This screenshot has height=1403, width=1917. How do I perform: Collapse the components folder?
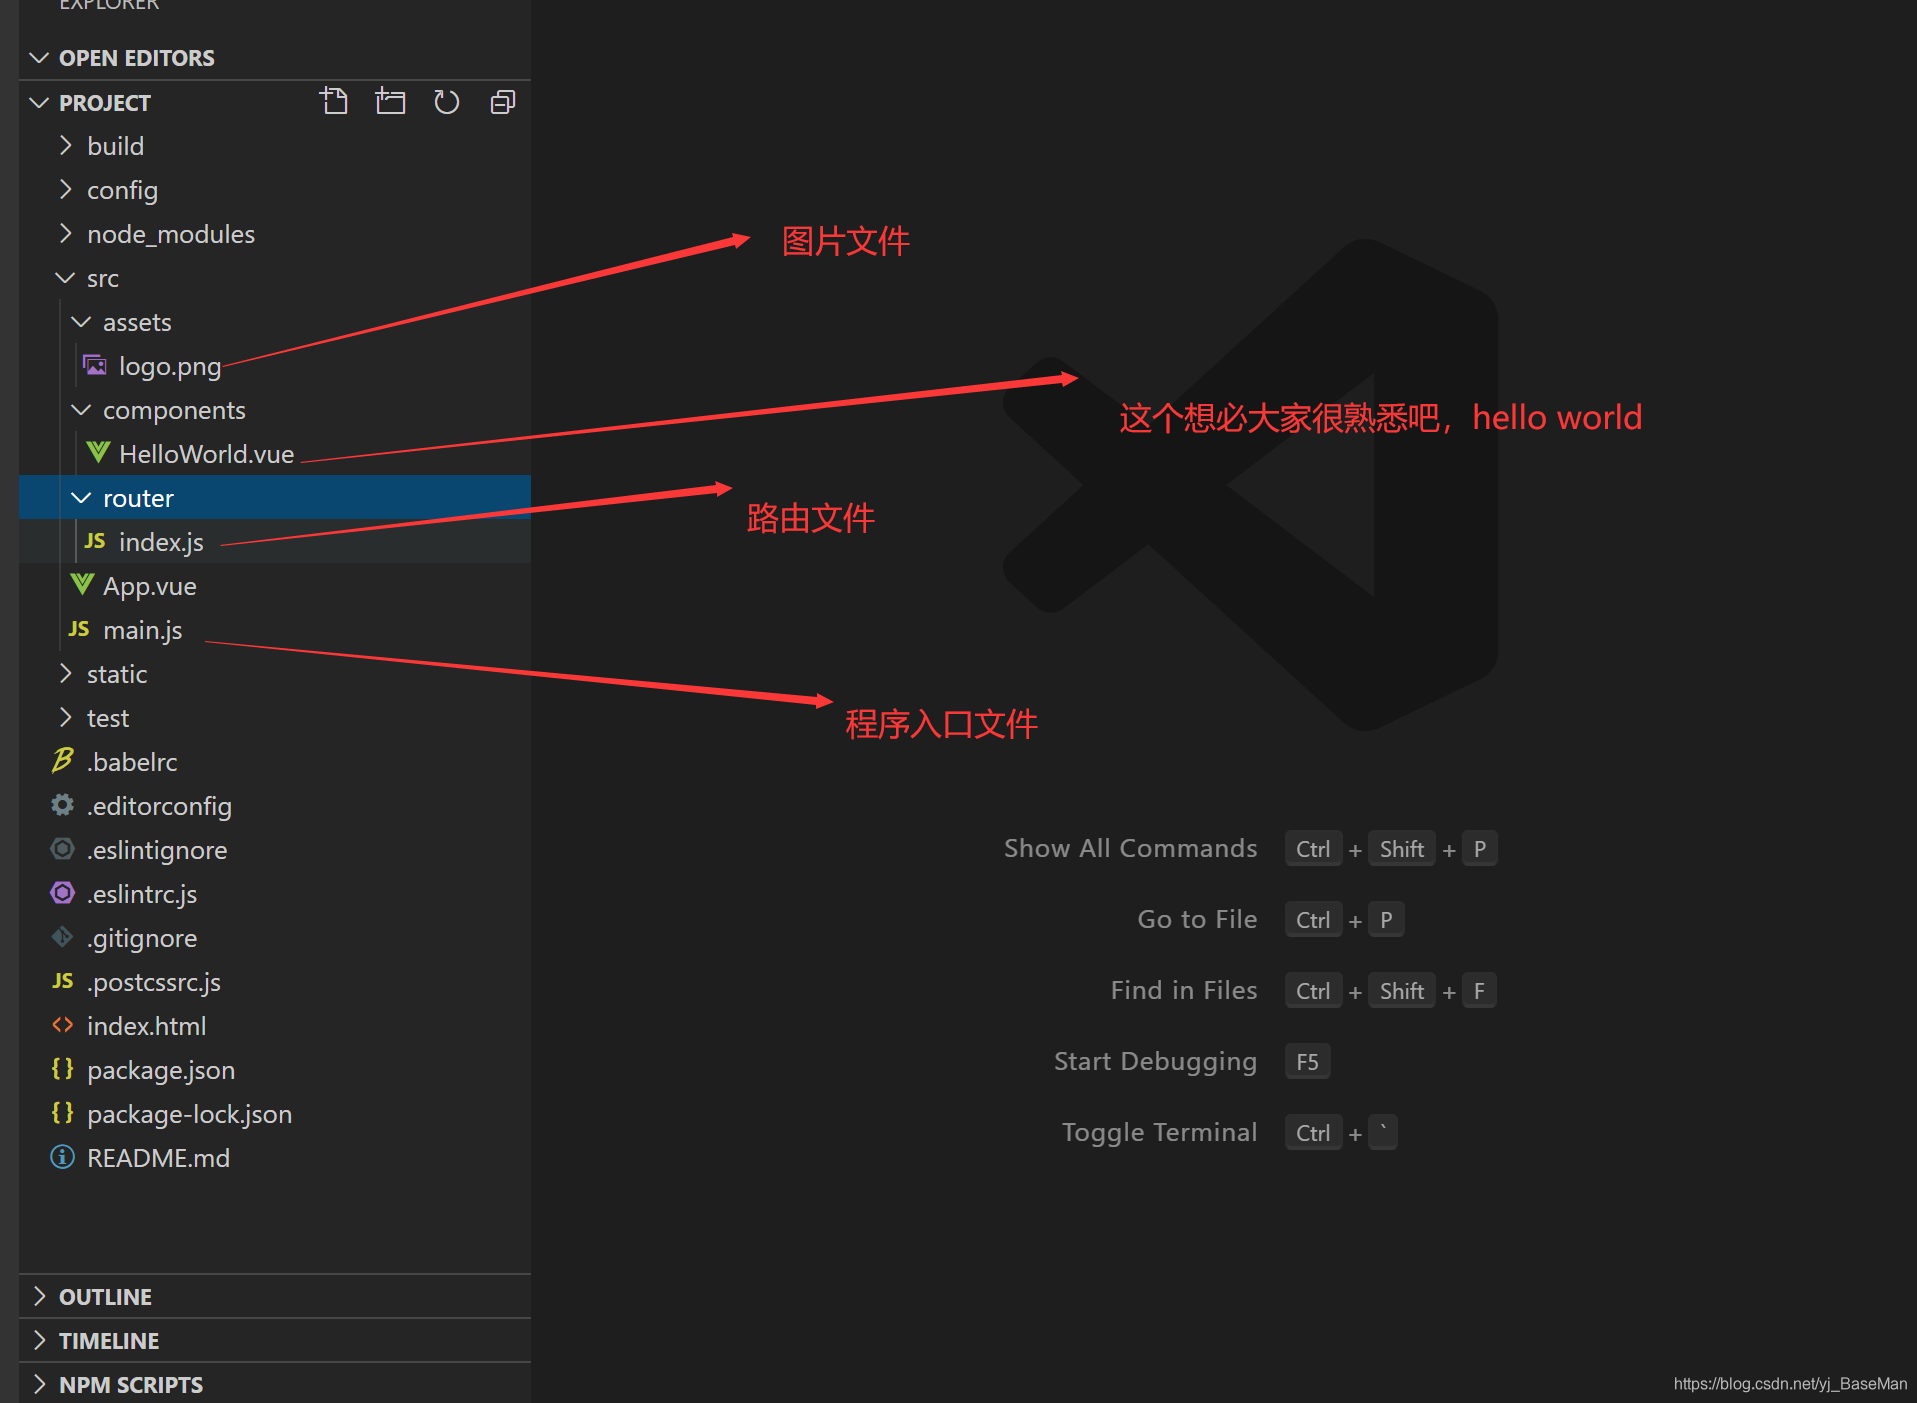coord(81,410)
